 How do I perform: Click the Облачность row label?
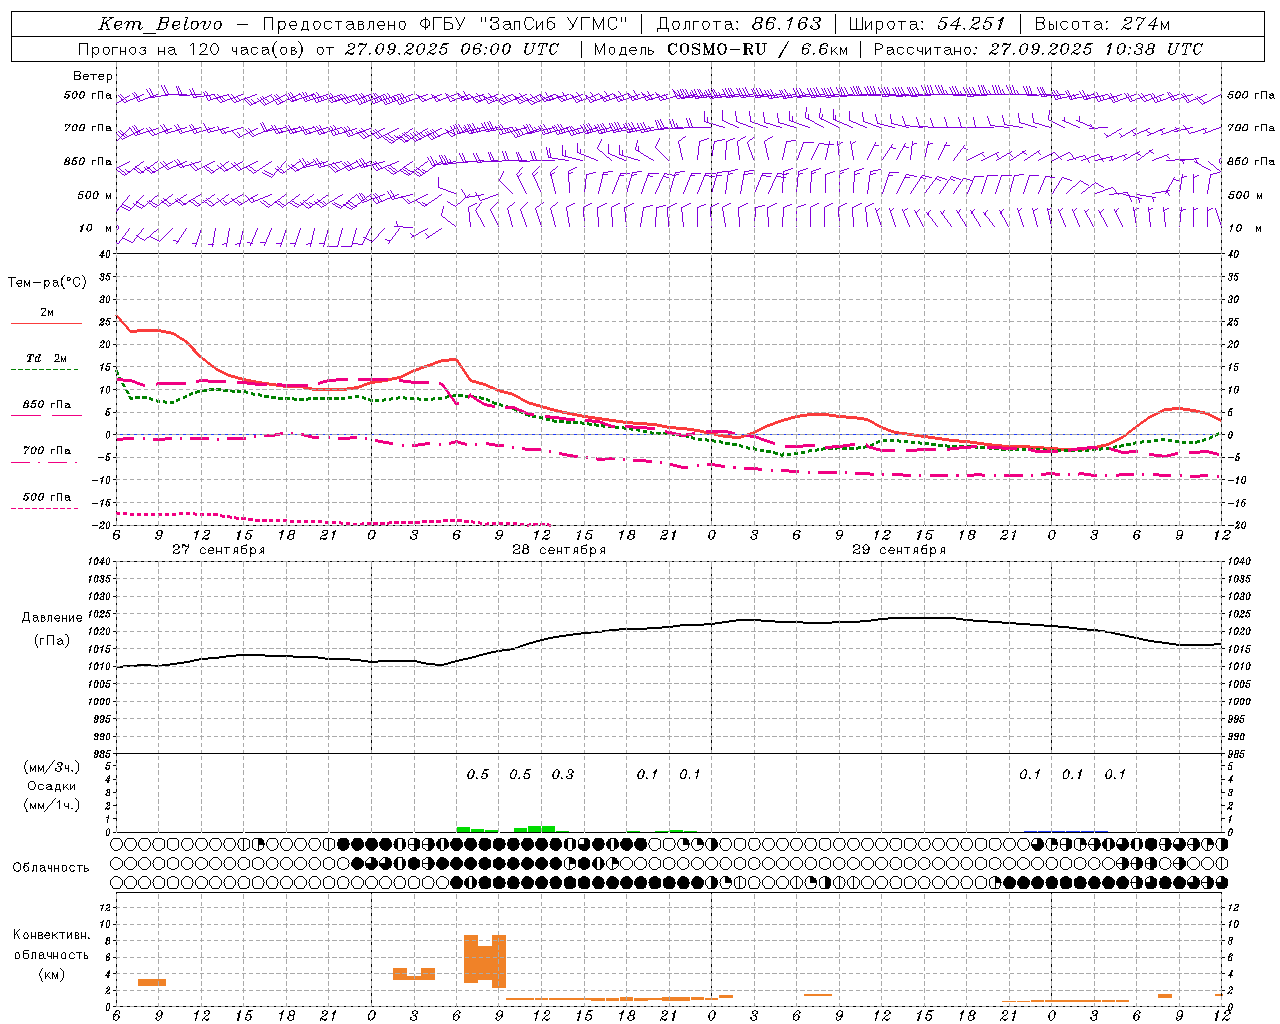click(51, 867)
